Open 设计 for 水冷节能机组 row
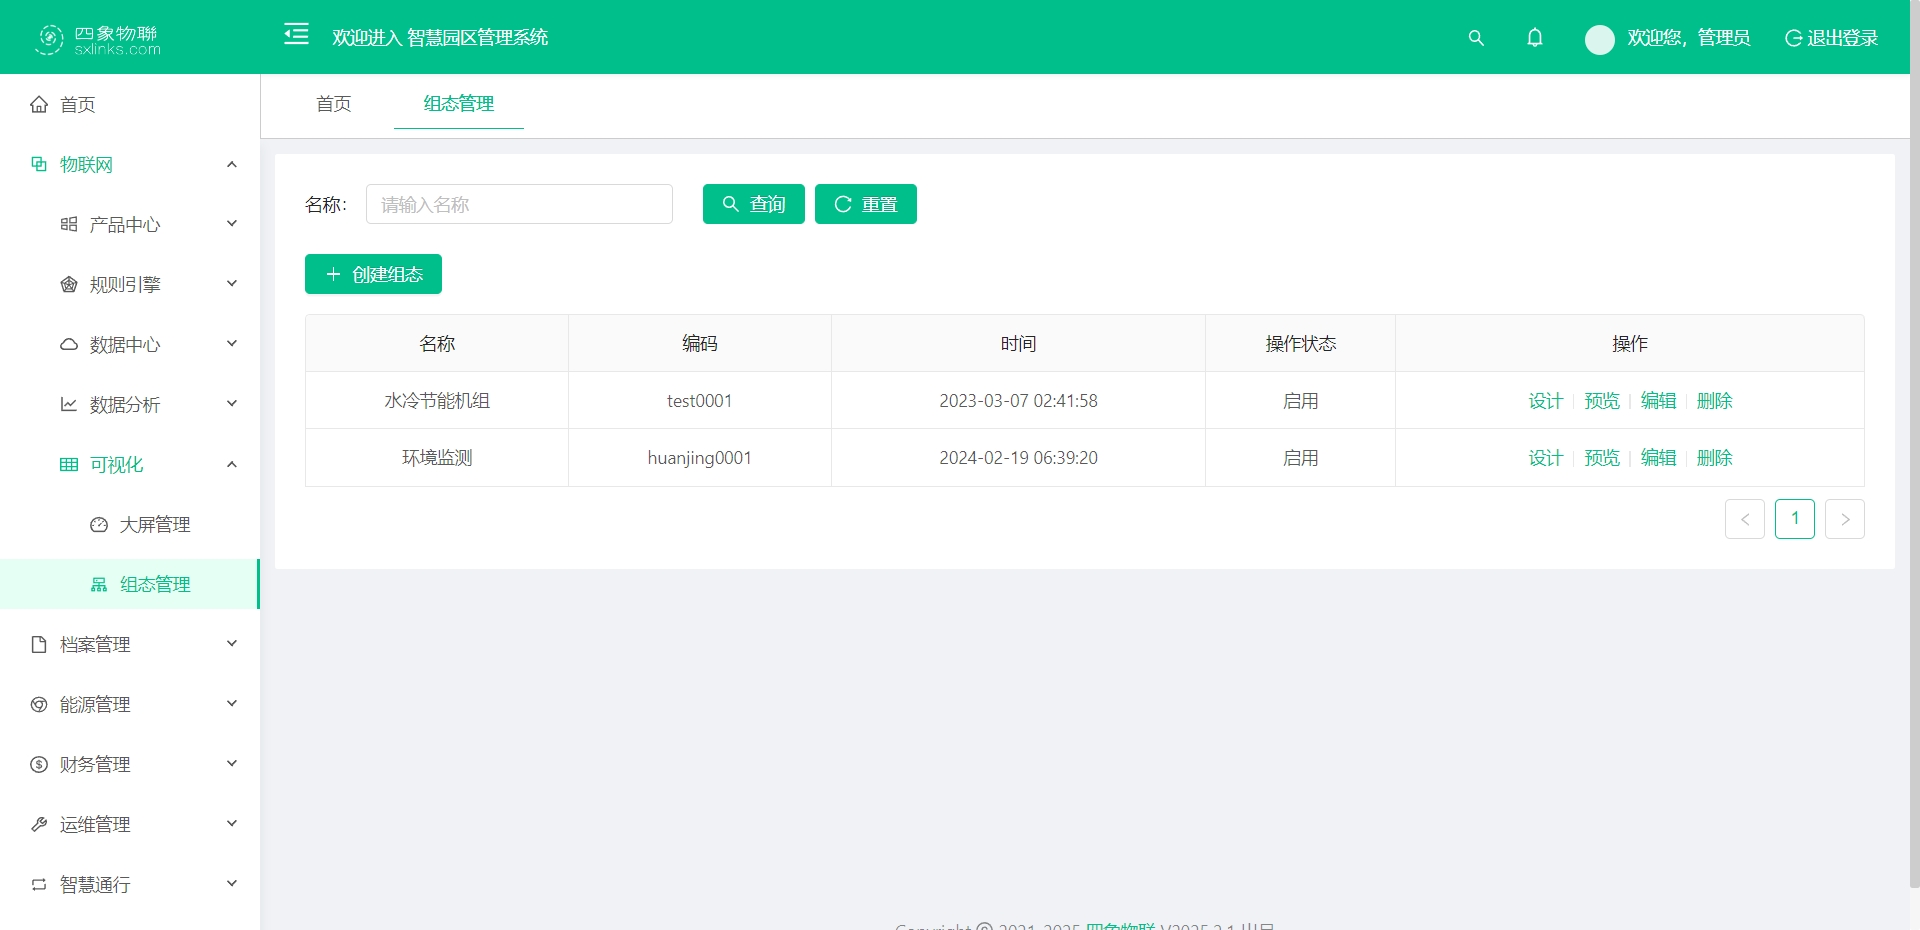This screenshot has width=1920, height=930. (1545, 401)
